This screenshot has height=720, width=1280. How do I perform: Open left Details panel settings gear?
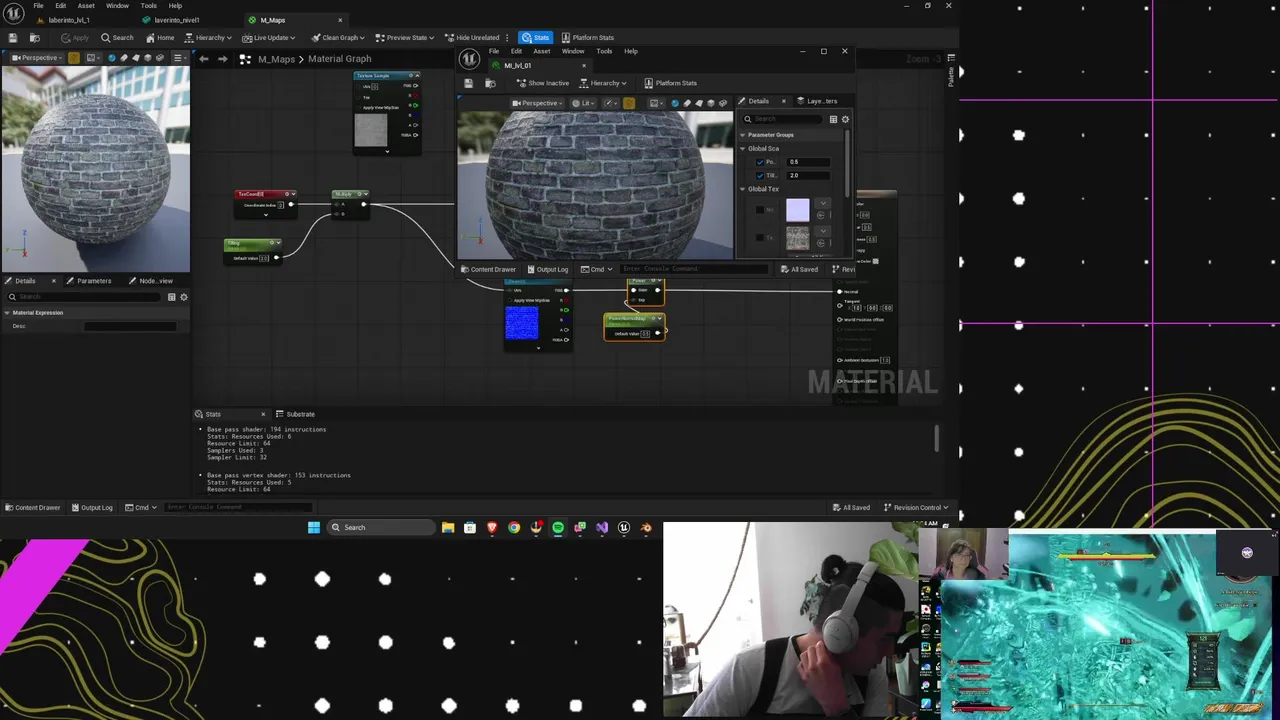tap(183, 297)
